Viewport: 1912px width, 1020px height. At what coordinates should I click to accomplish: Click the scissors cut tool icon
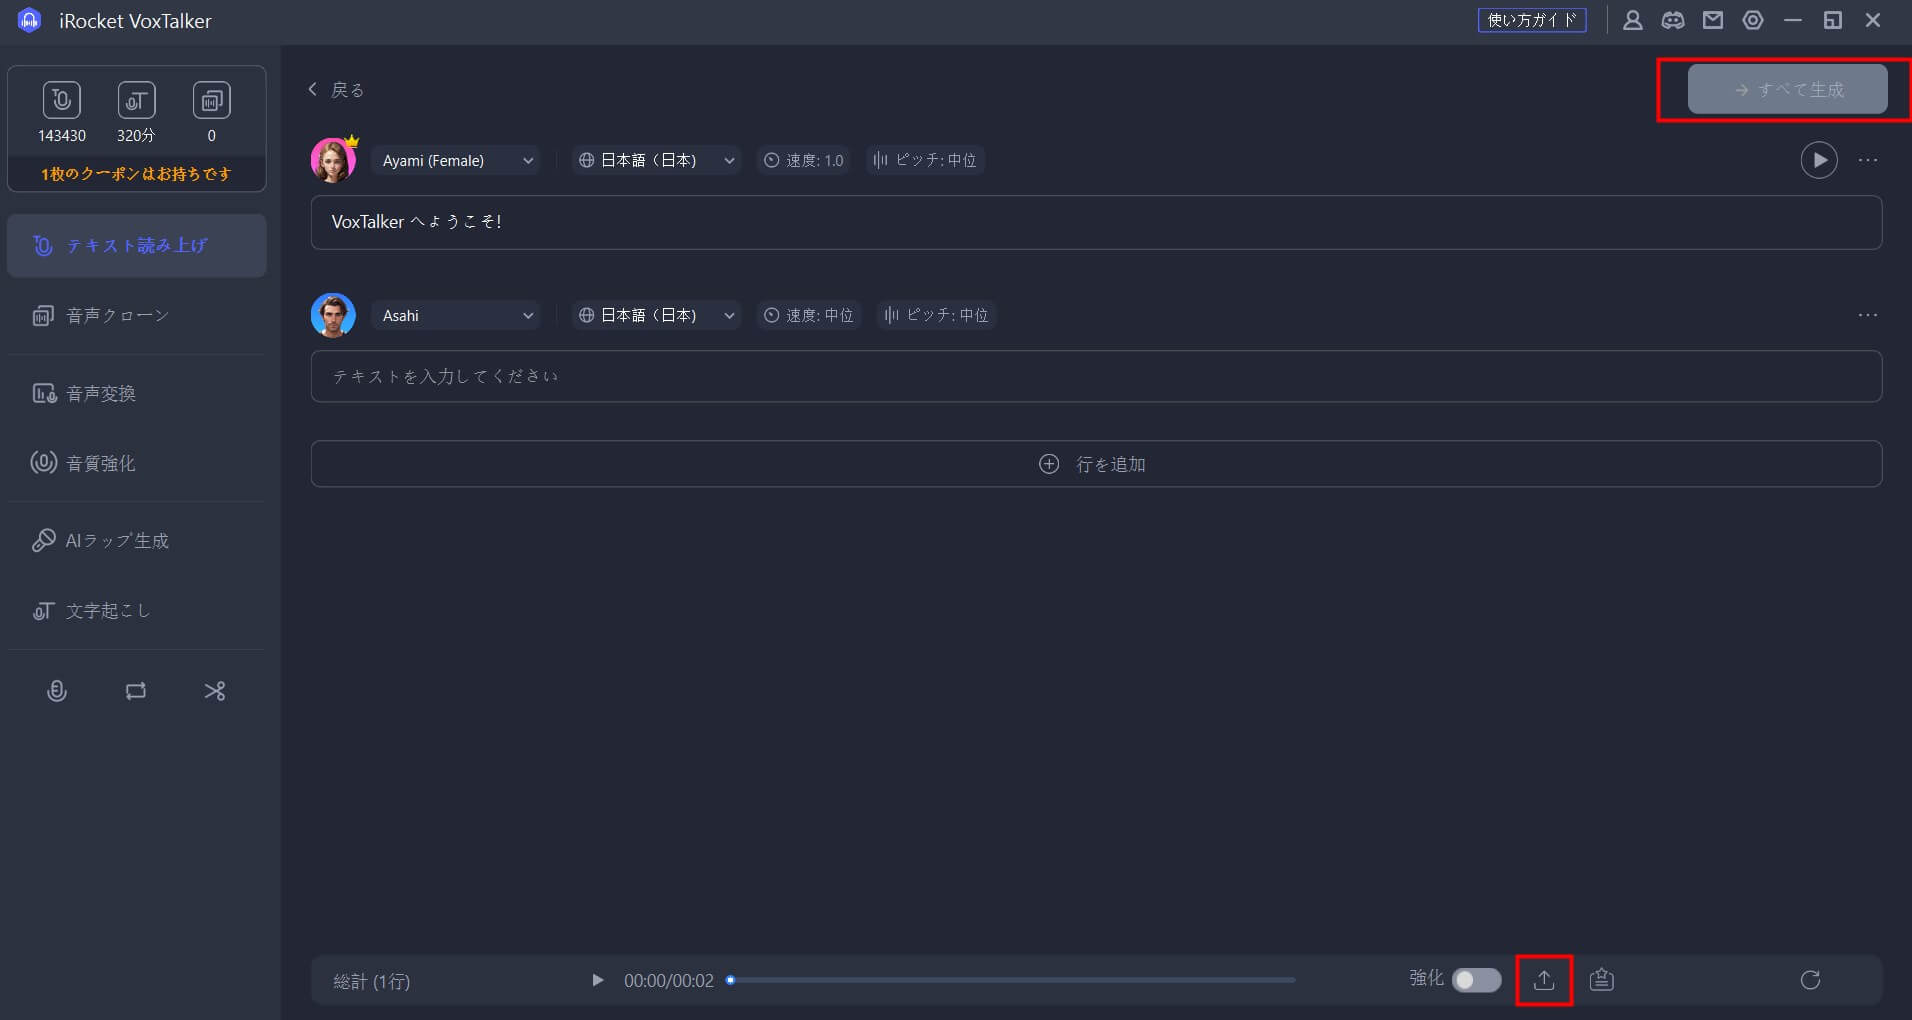[x=215, y=691]
